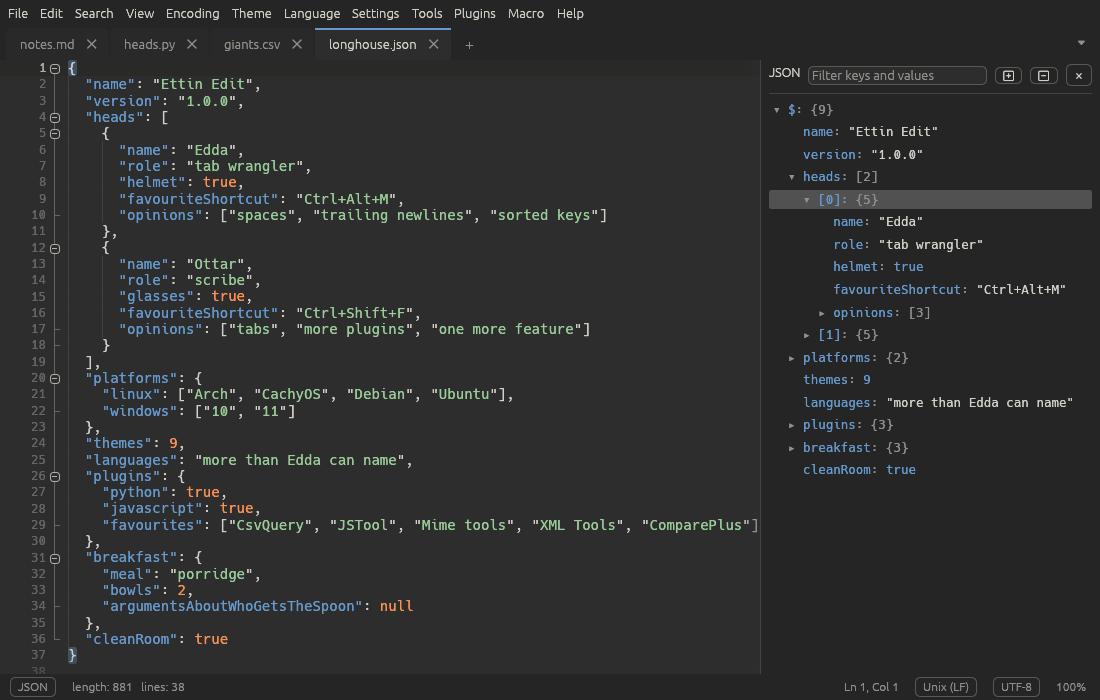Select the themes: 9 tree row

coord(930,379)
